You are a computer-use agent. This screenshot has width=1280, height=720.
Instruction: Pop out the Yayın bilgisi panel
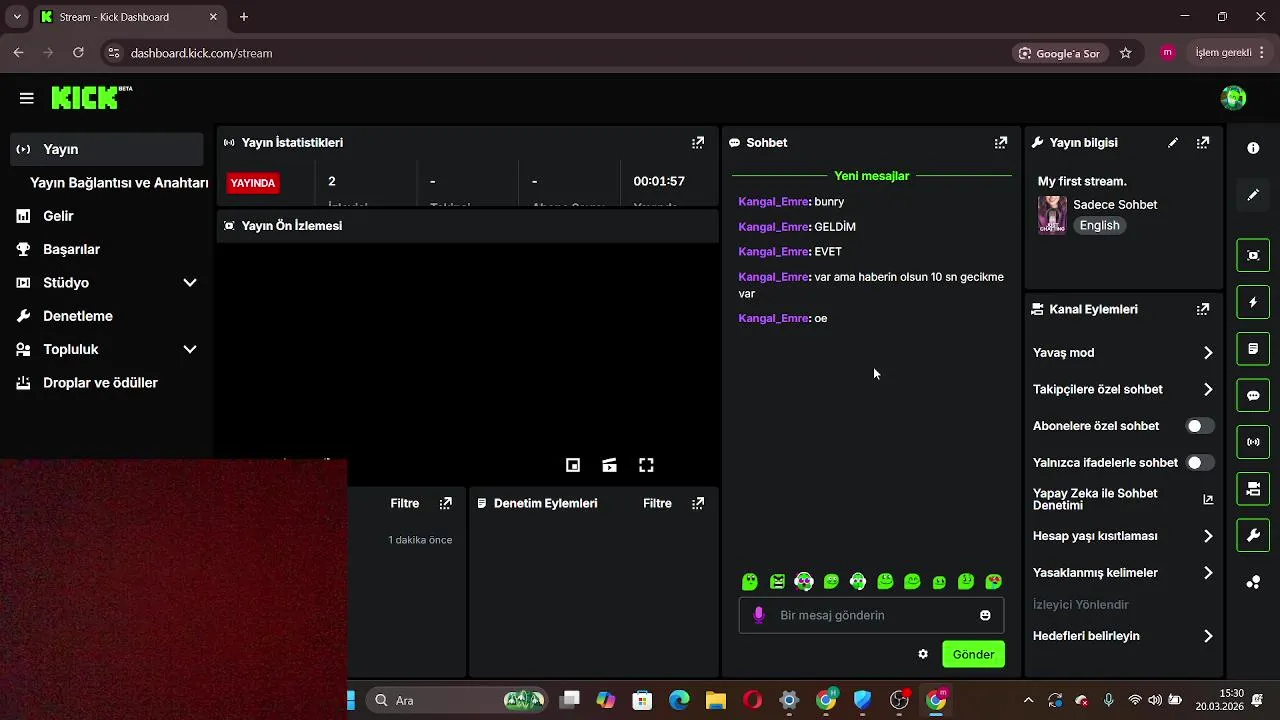pyautogui.click(x=1203, y=143)
